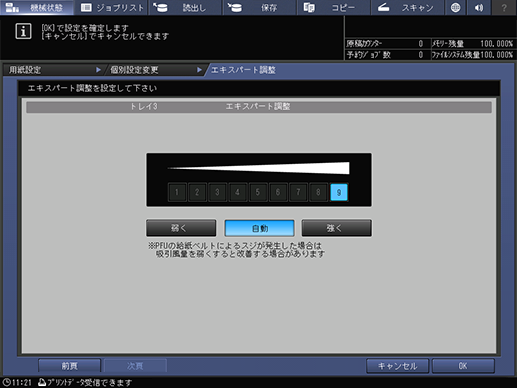The height and width of the screenshot is (388, 517).
Task: Select level 7 on the scale
Action: coord(298,192)
